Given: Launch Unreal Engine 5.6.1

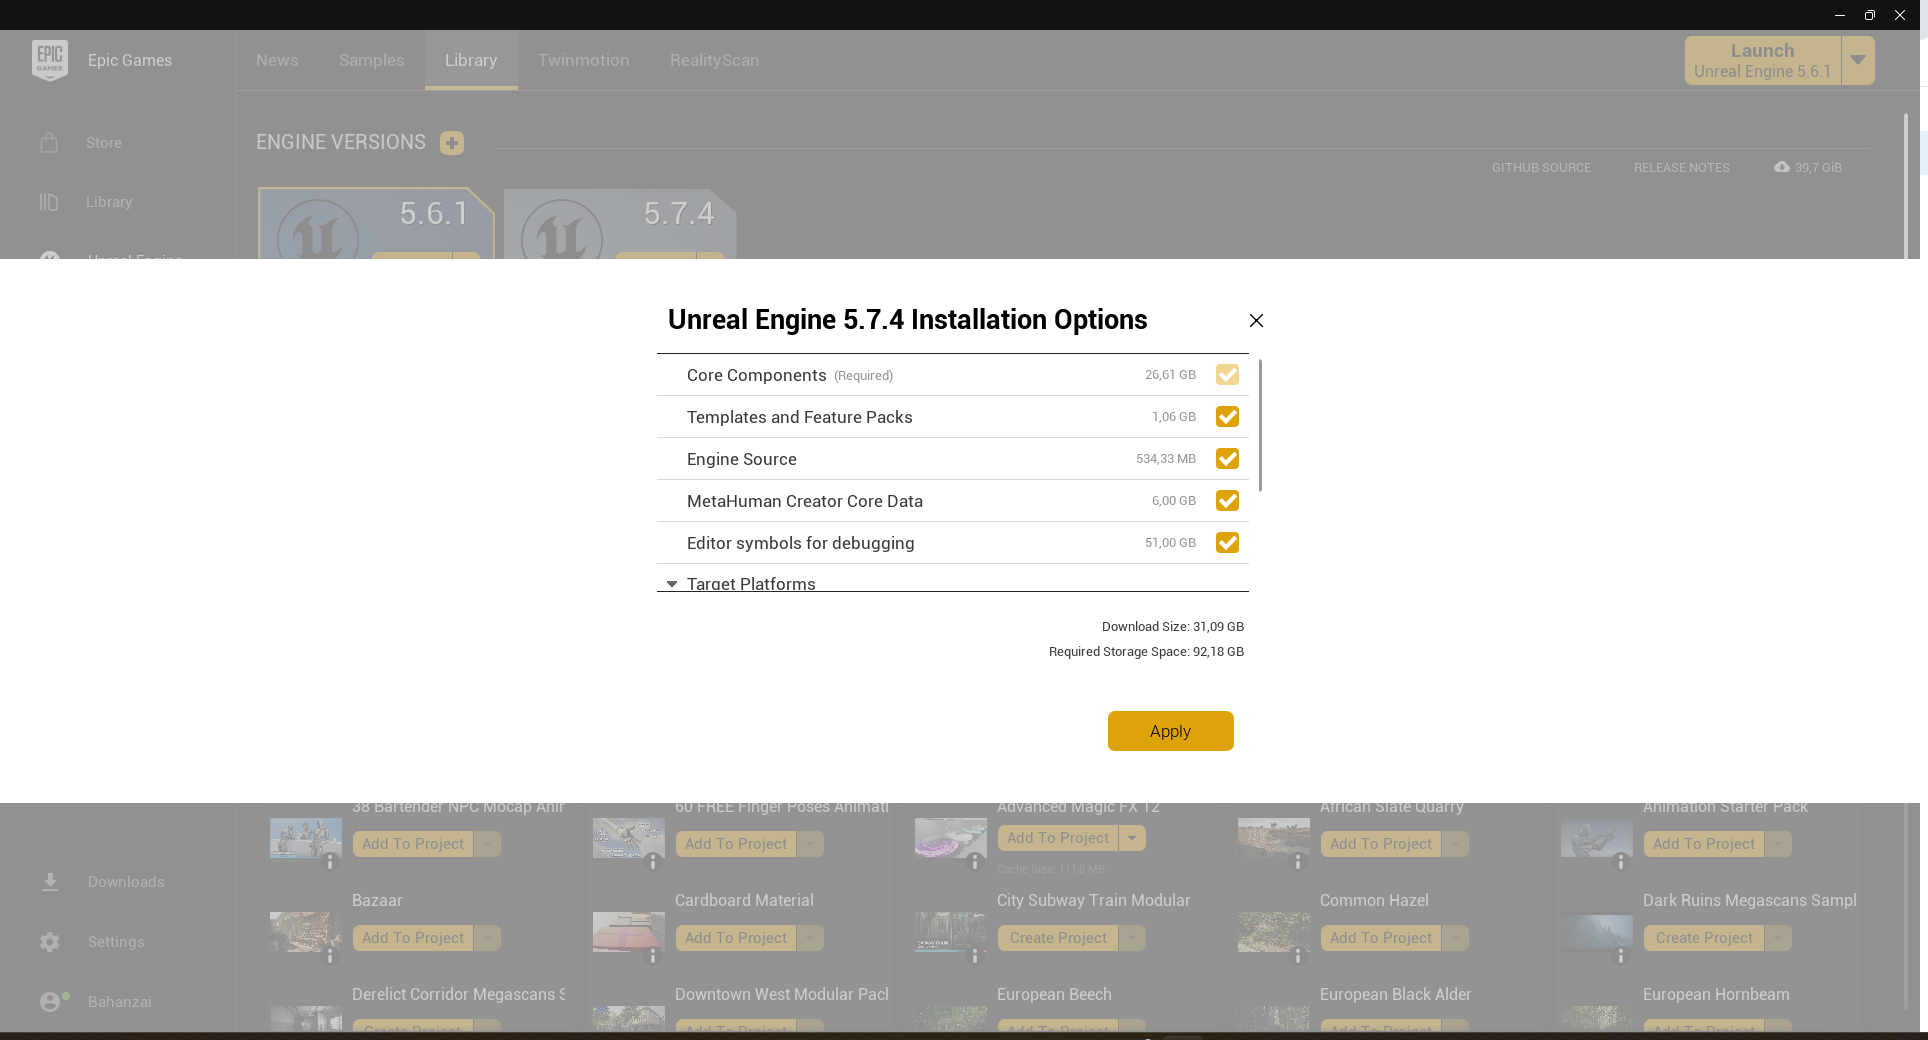Looking at the screenshot, I should pos(1762,61).
